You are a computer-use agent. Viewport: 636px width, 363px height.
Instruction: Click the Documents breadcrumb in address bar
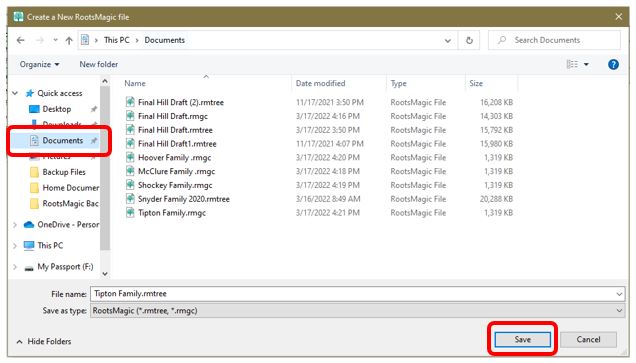click(164, 40)
